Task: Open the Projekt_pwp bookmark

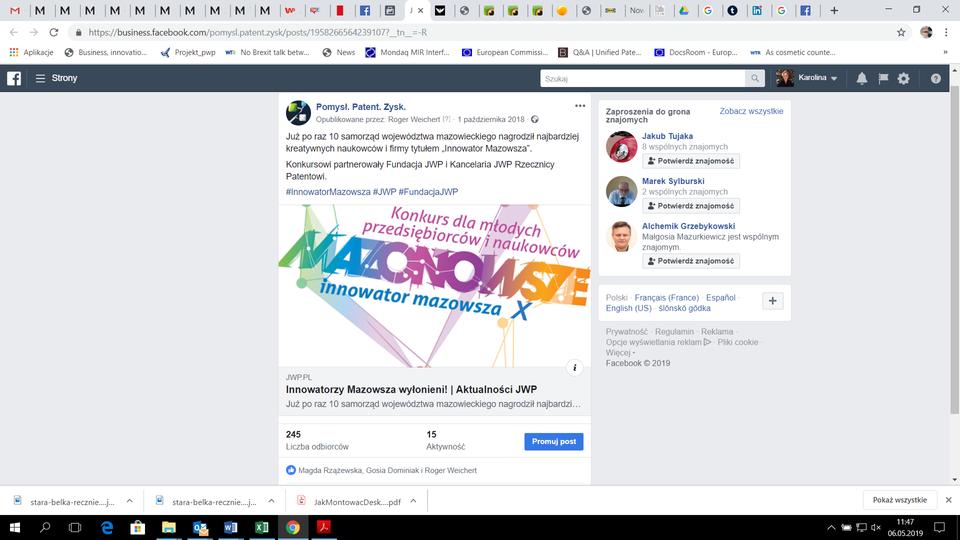Action: [x=188, y=53]
